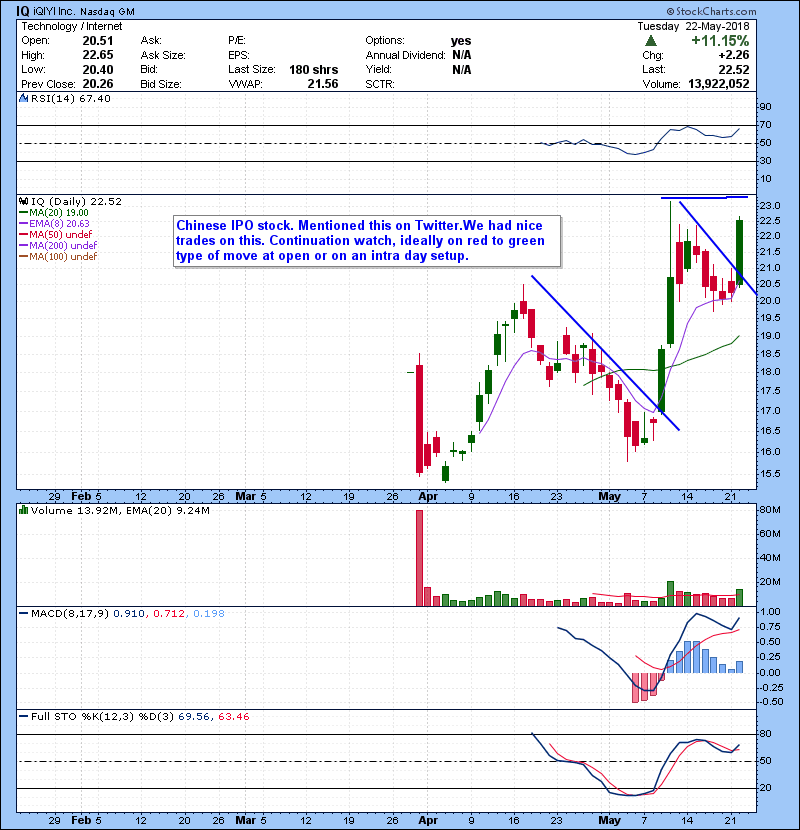Click the Prev Close value 20.26
This screenshot has height=830, width=800.
point(98,84)
